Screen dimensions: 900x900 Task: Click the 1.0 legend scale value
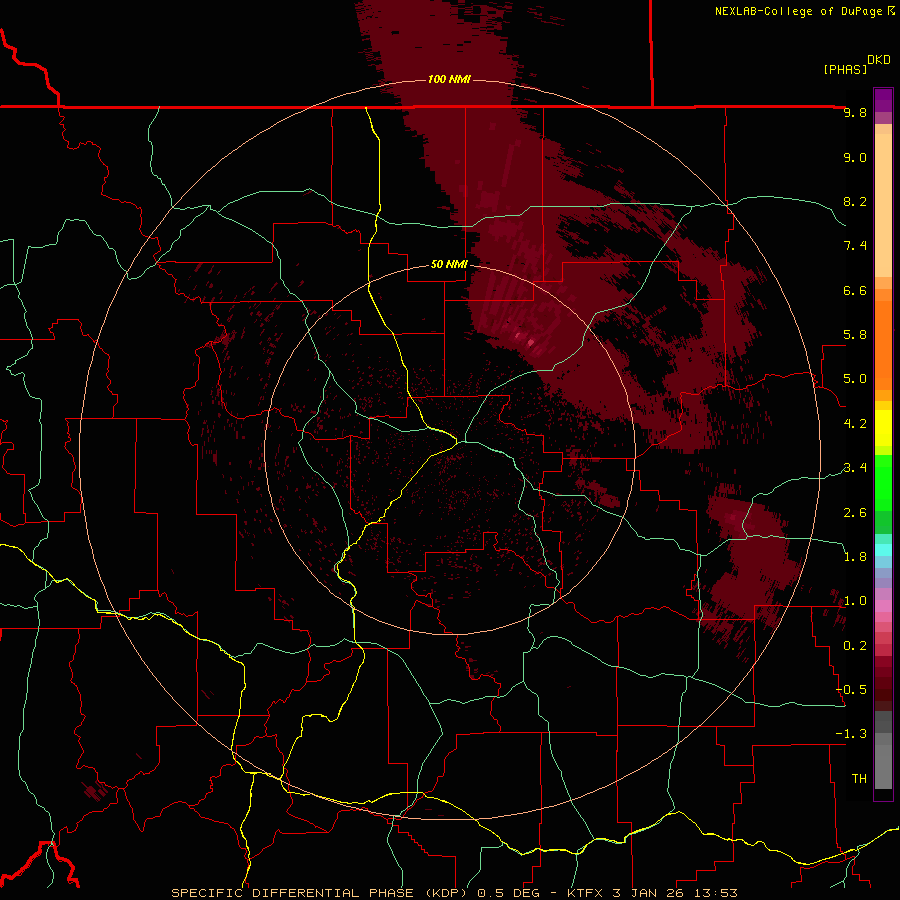click(x=855, y=601)
